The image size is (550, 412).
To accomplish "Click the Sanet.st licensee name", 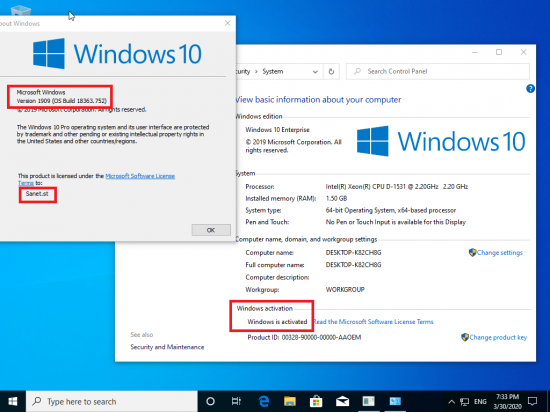I will [x=37, y=194].
